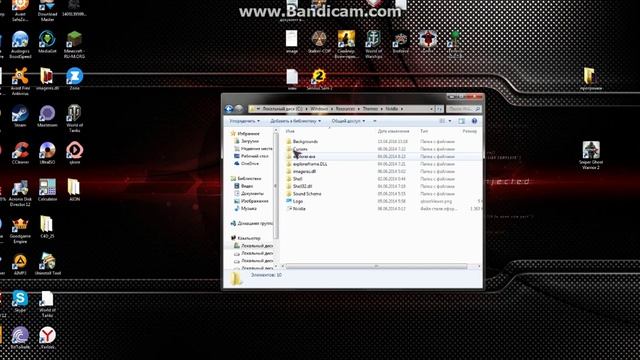Open the Steam desktop shortcut
Screen dimensions: 640x360
[20, 116]
